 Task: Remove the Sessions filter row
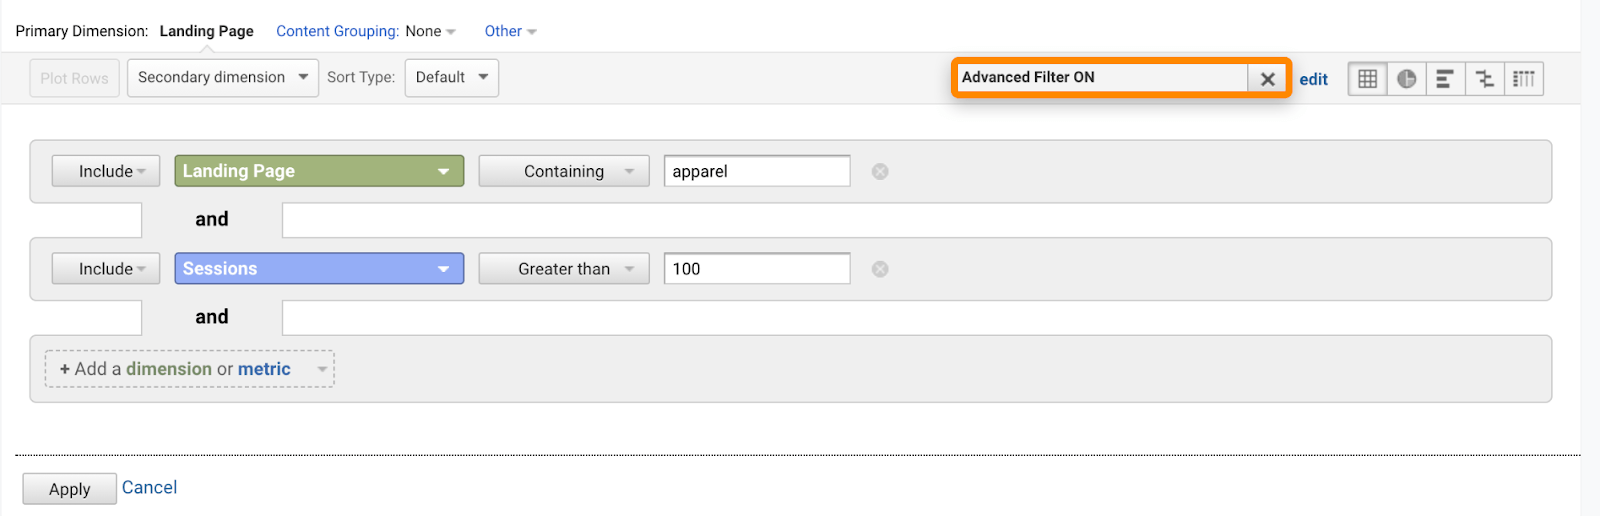tap(880, 269)
